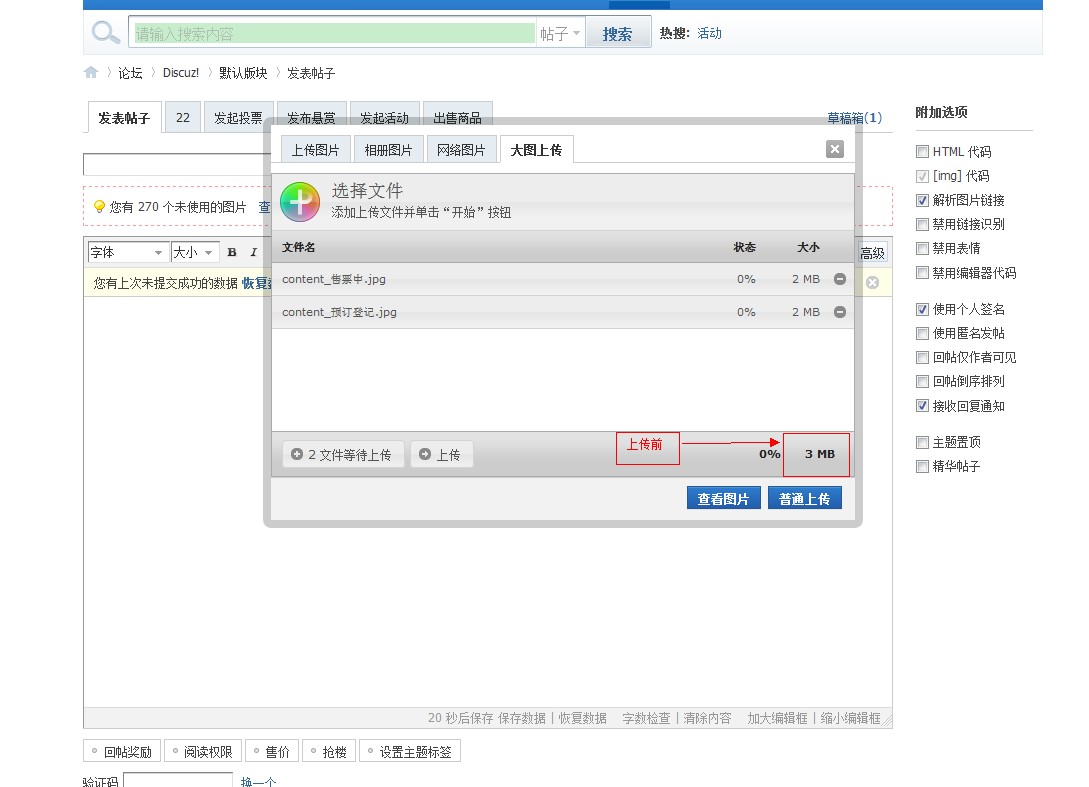
Task: Dismiss the unsaved data notice
Action: pos(872,282)
